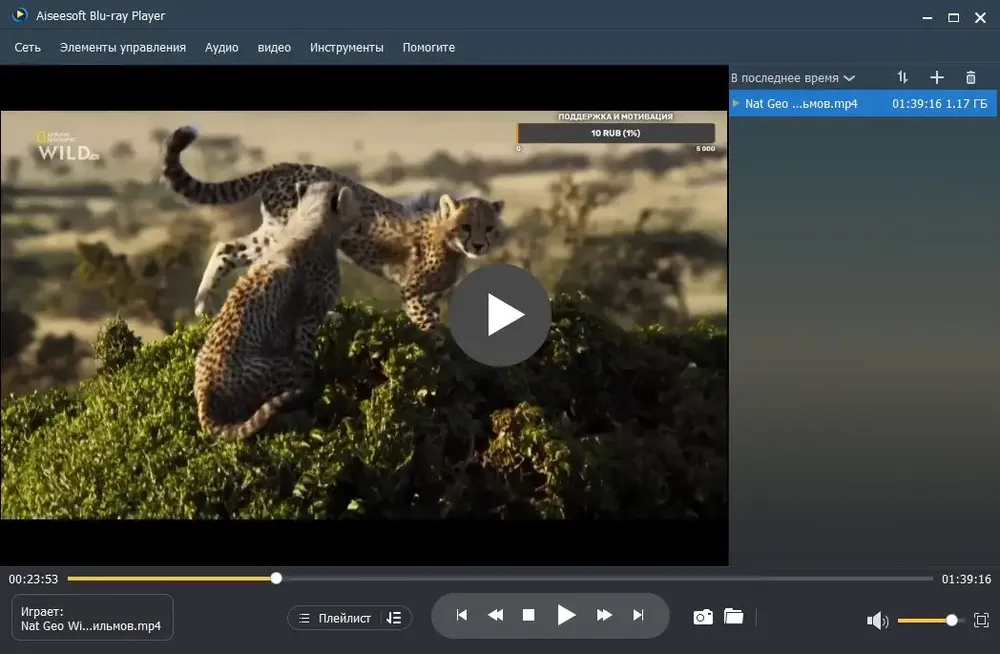This screenshot has width=1000, height=654.
Task: Skip to the previous track
Action: (462, 615)
